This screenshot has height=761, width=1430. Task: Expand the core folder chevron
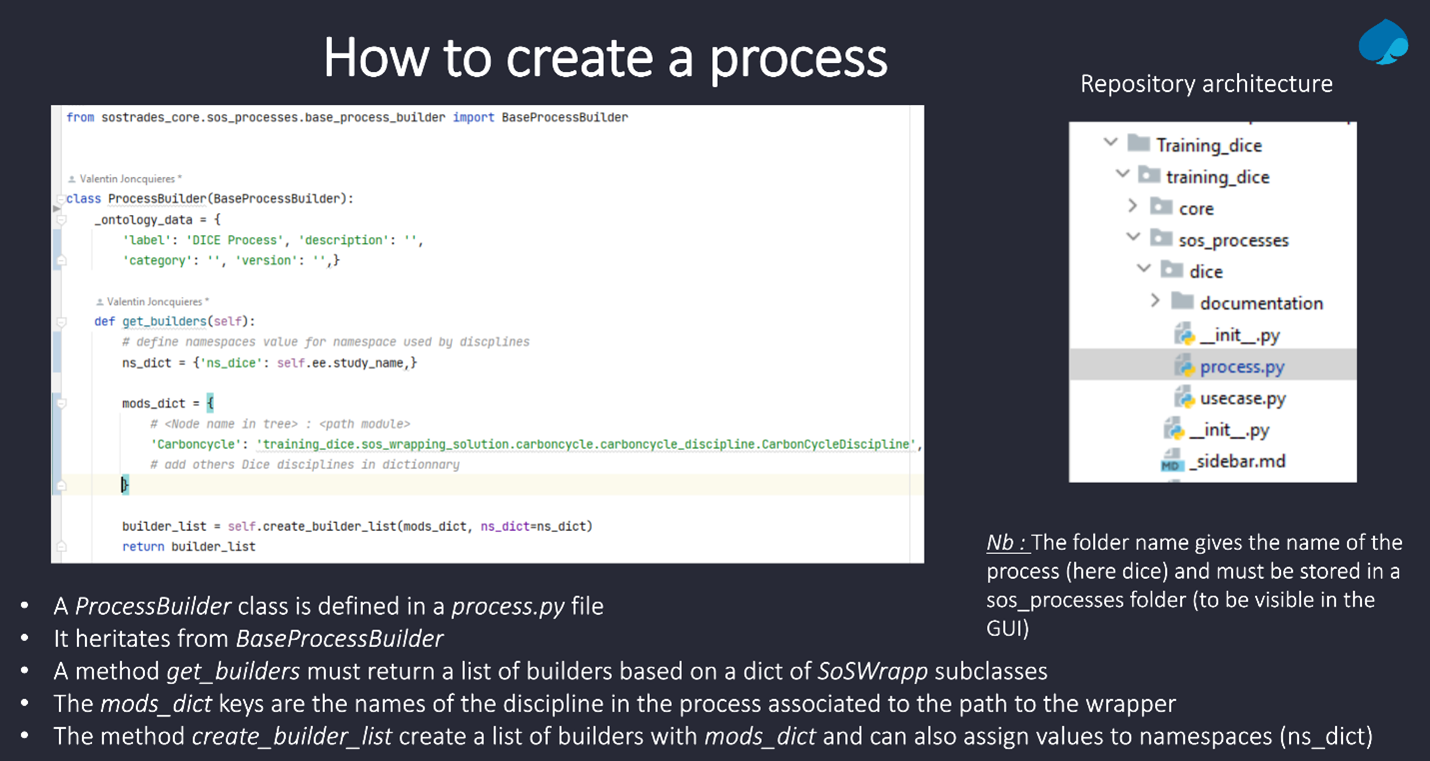[1133, 207]
